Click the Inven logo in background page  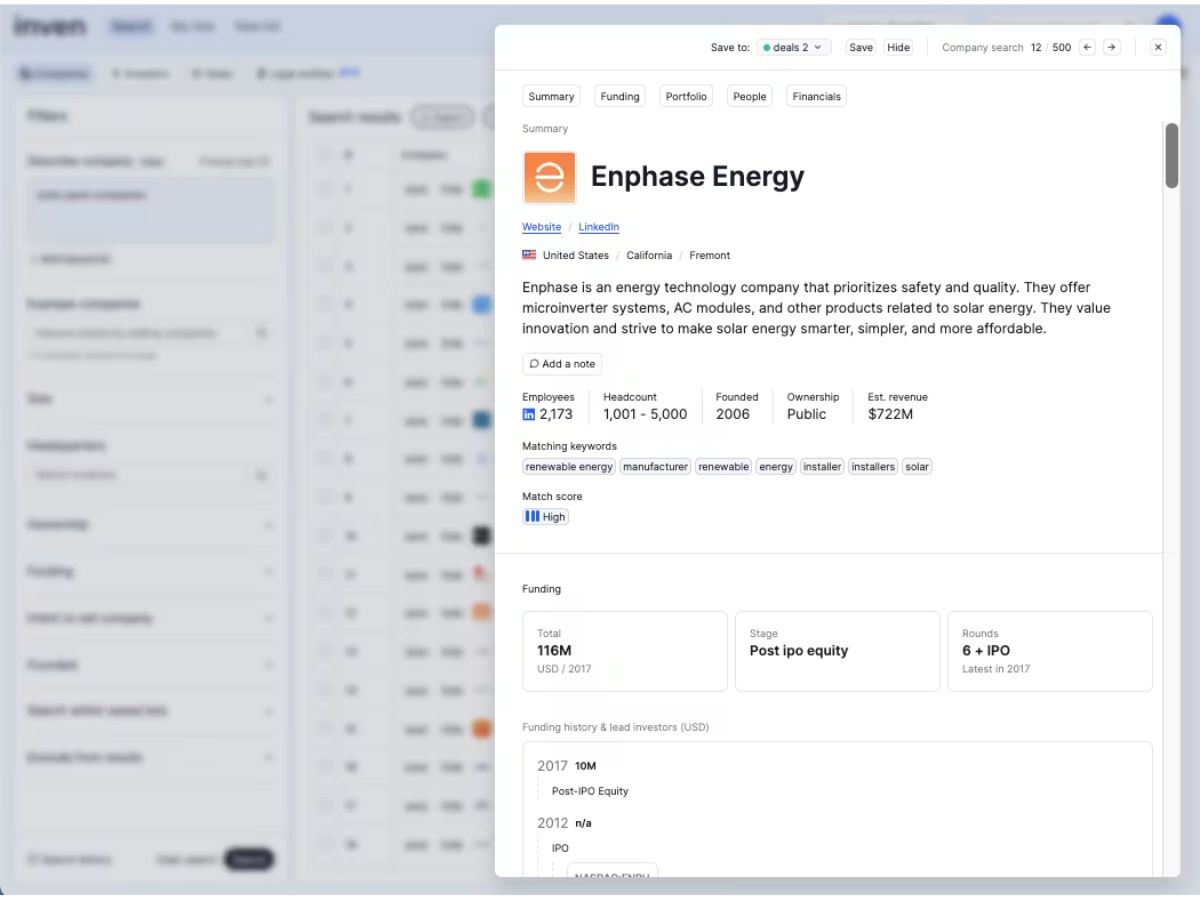50,27
